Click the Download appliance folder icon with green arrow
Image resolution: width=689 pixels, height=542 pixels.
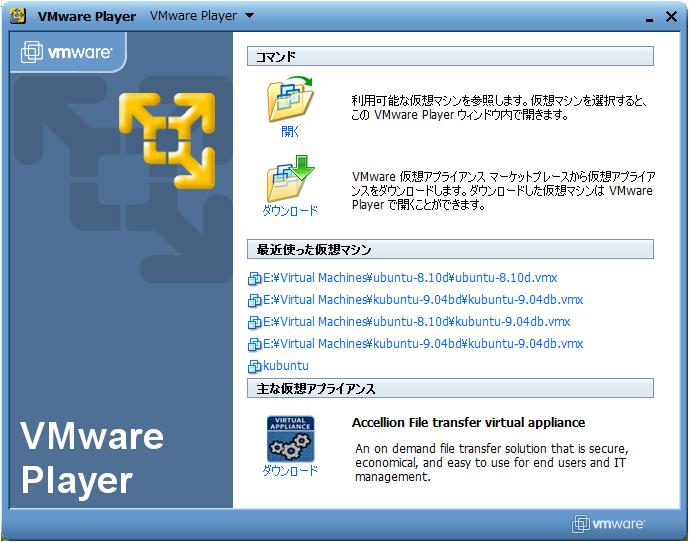[x=290, y=179]
